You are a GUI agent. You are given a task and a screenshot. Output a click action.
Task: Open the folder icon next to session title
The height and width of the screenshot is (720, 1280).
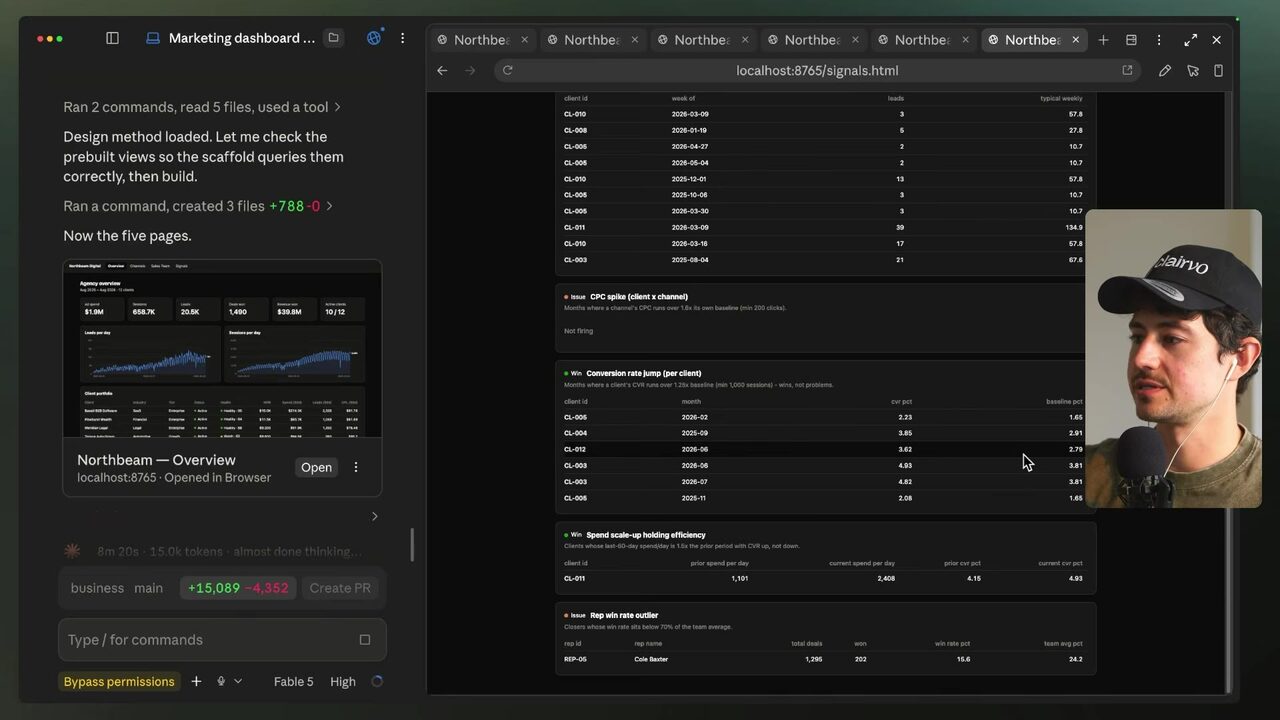334,38
